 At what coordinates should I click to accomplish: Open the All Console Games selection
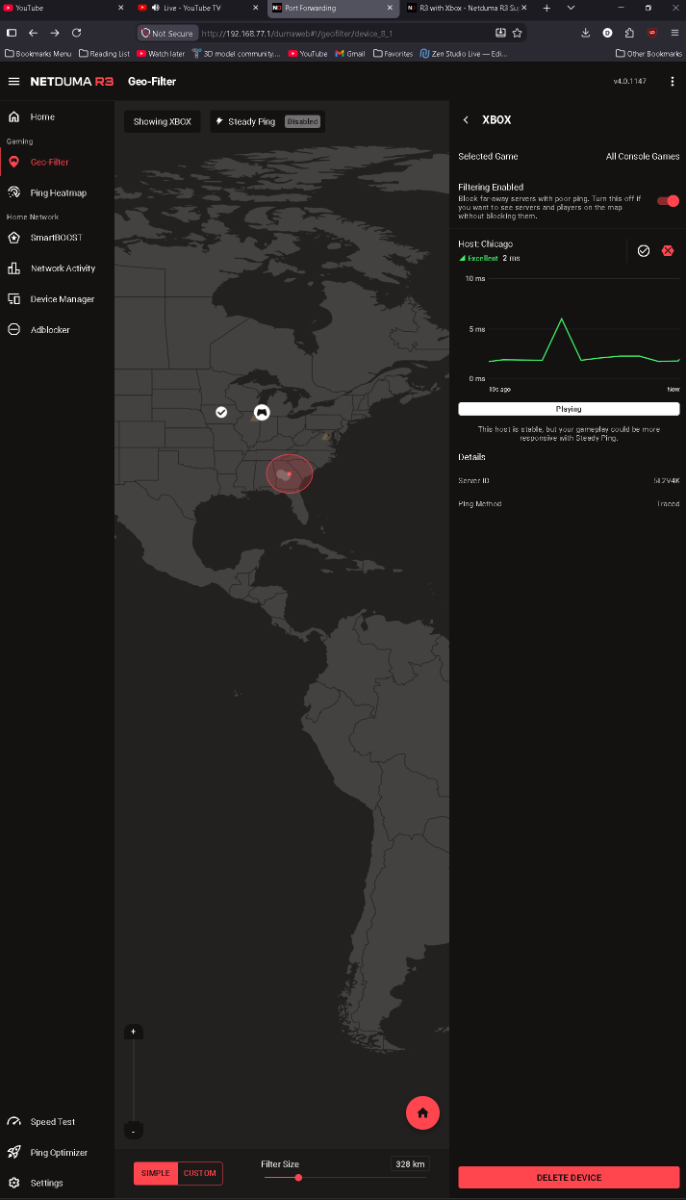tap(642, 157)
